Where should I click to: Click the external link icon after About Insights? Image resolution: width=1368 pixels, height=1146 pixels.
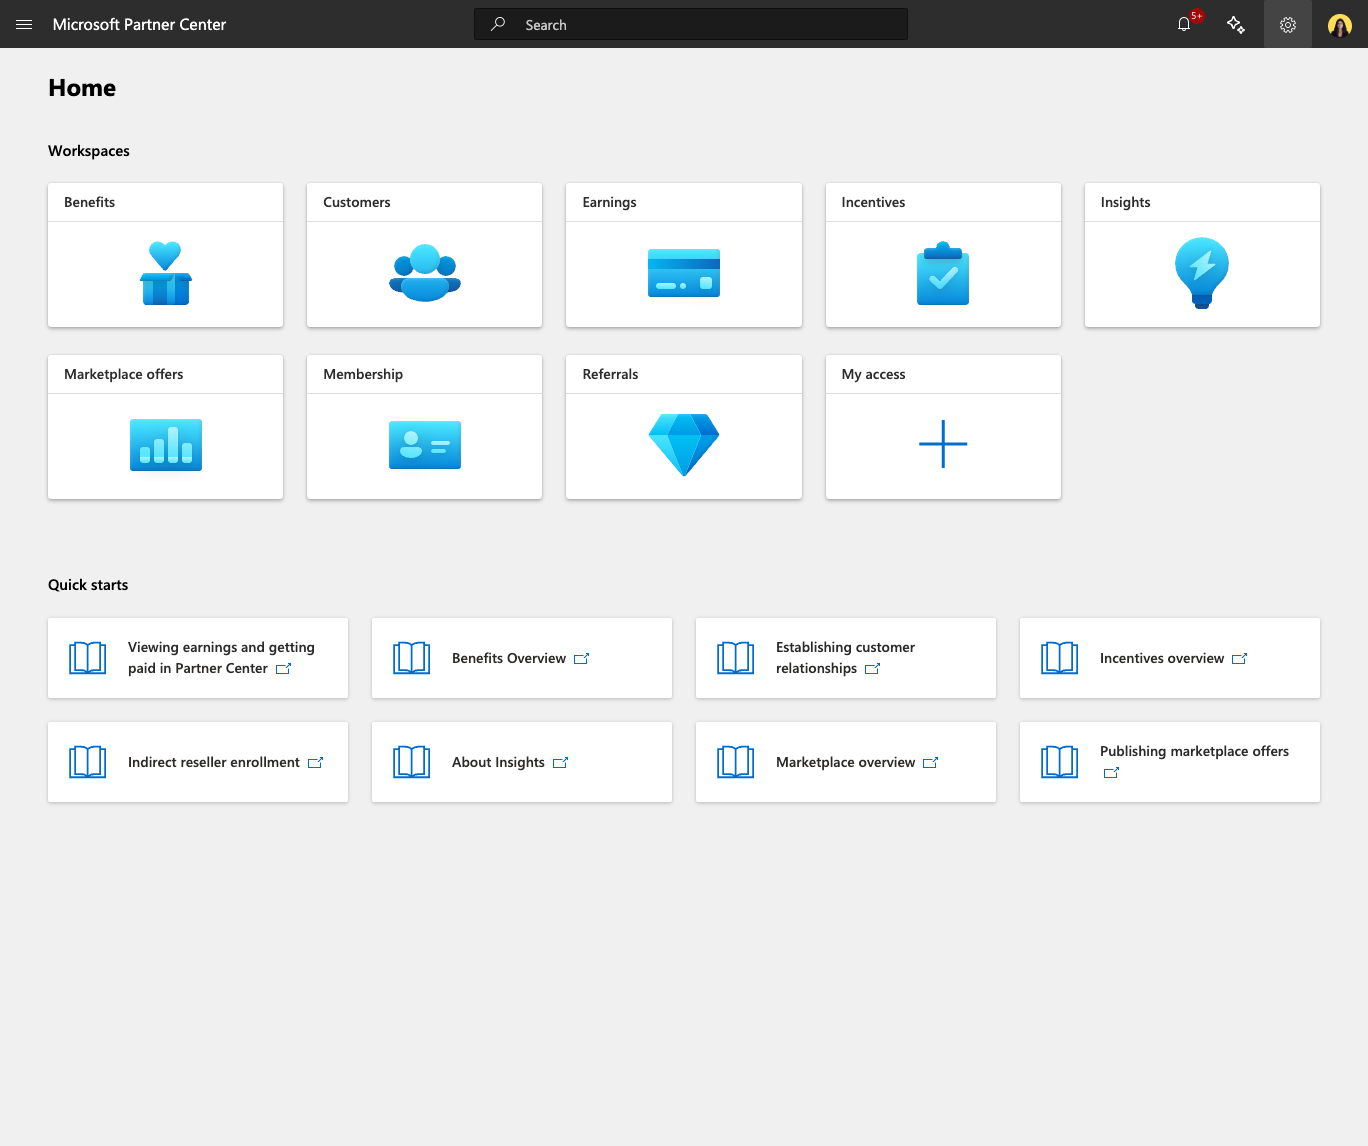click(x=561, y=762)
